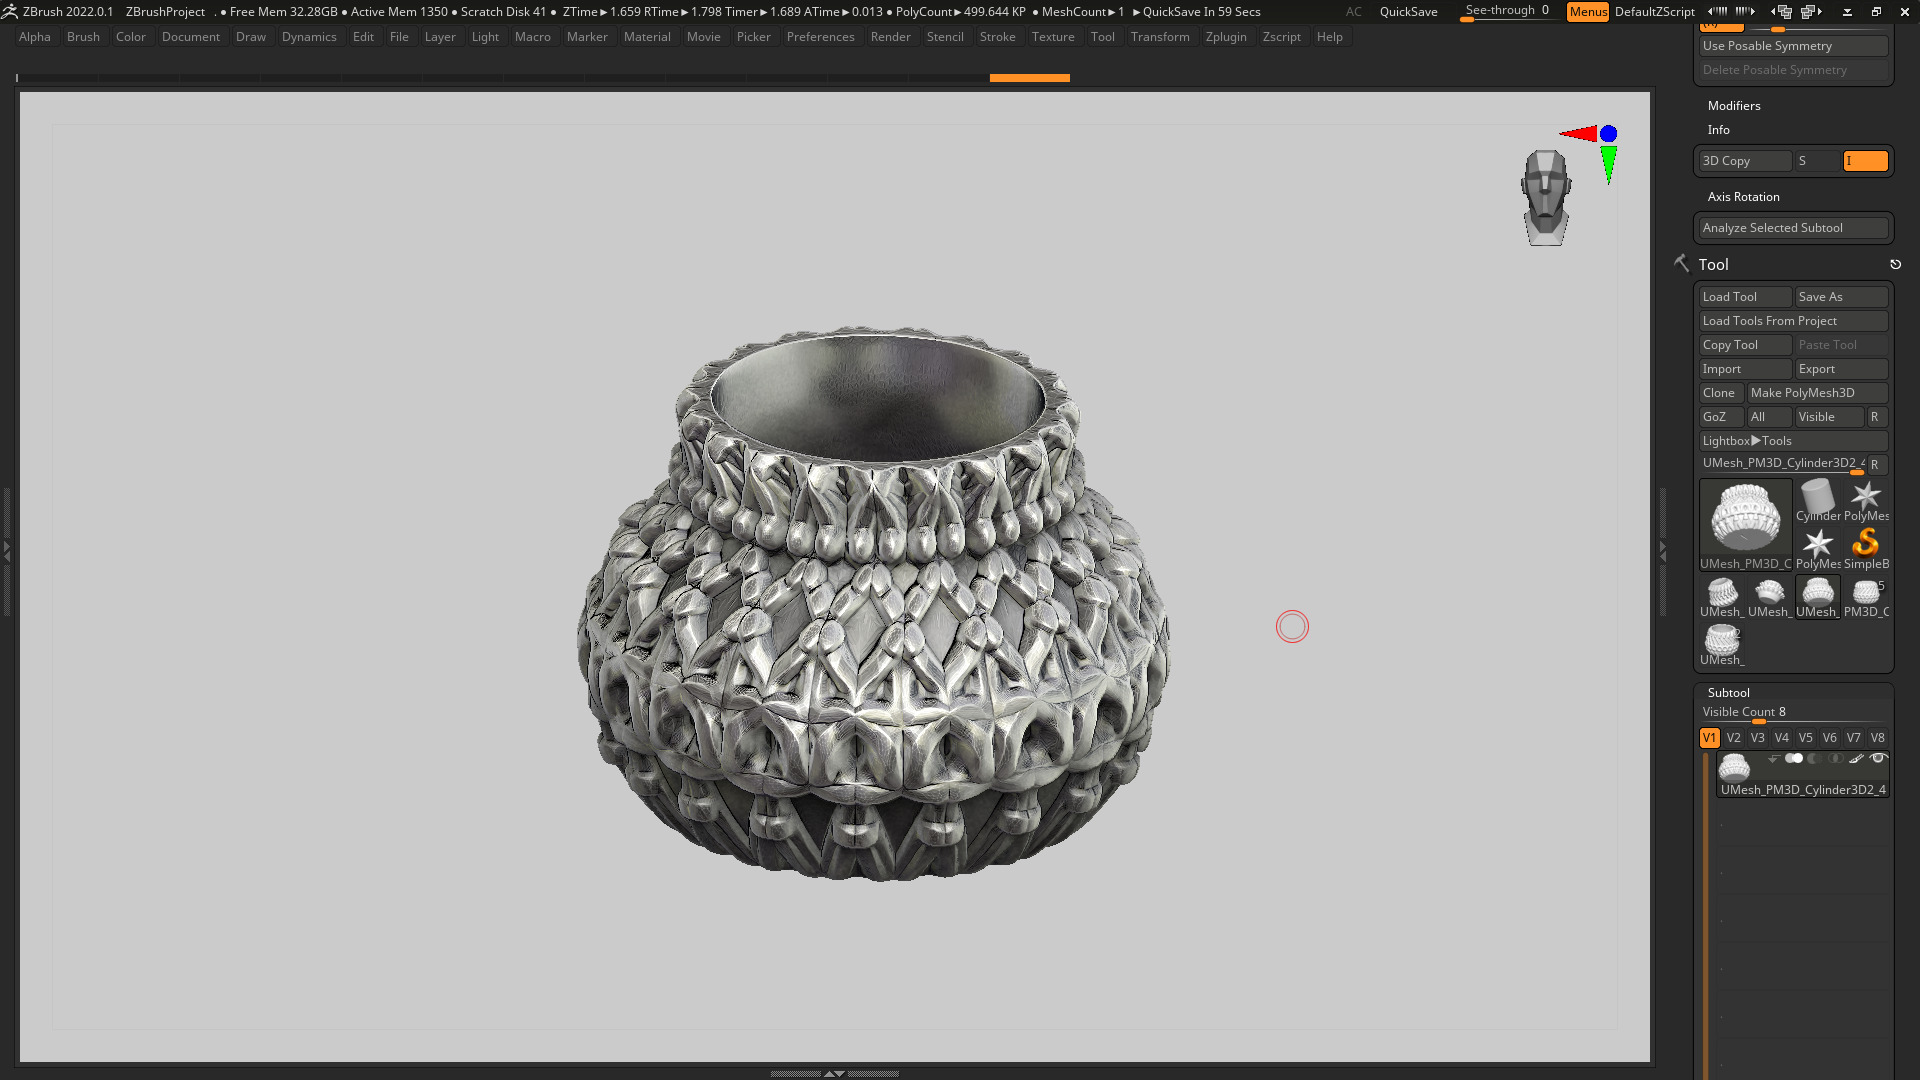Collapse the Subtool section

(x=1728, y=692)
